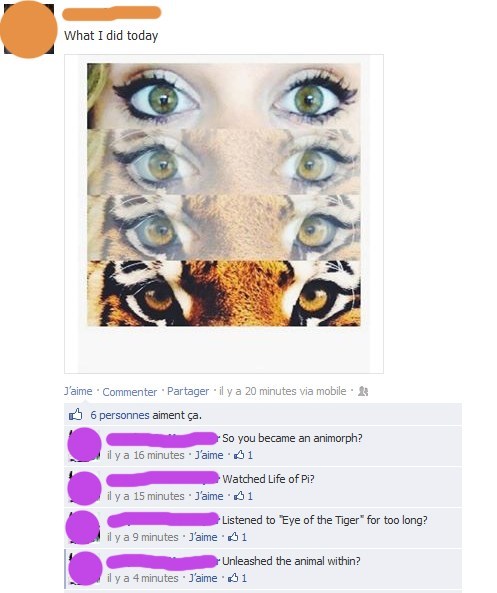497x593 pixels.
Task: Click the like count thumb on the 'animal within' comment
Action: 237,578
